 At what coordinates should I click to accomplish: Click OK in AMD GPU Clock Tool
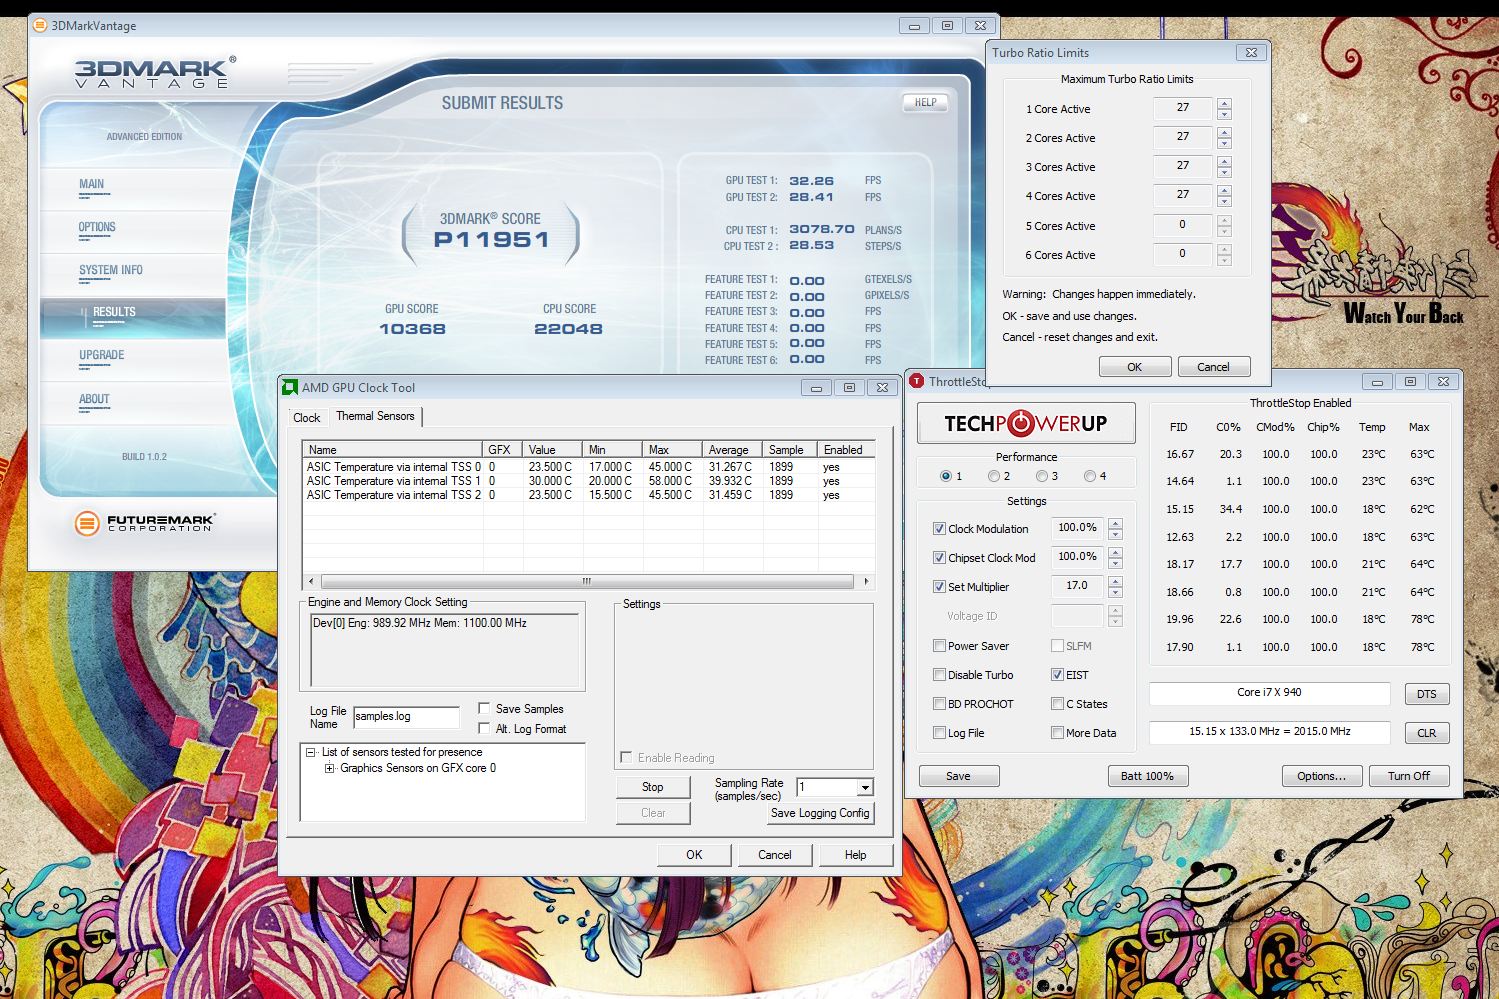694,855
